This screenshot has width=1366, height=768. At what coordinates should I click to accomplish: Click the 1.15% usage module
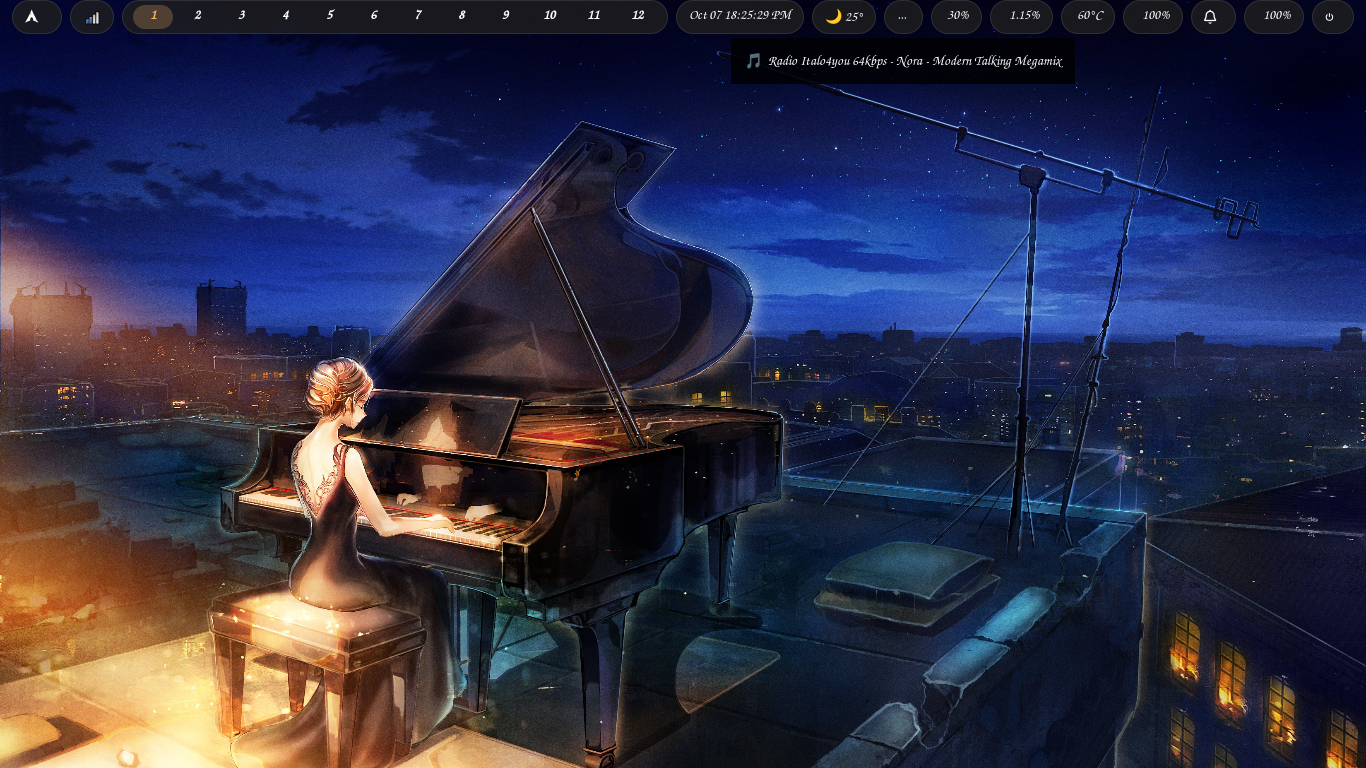1021,17
